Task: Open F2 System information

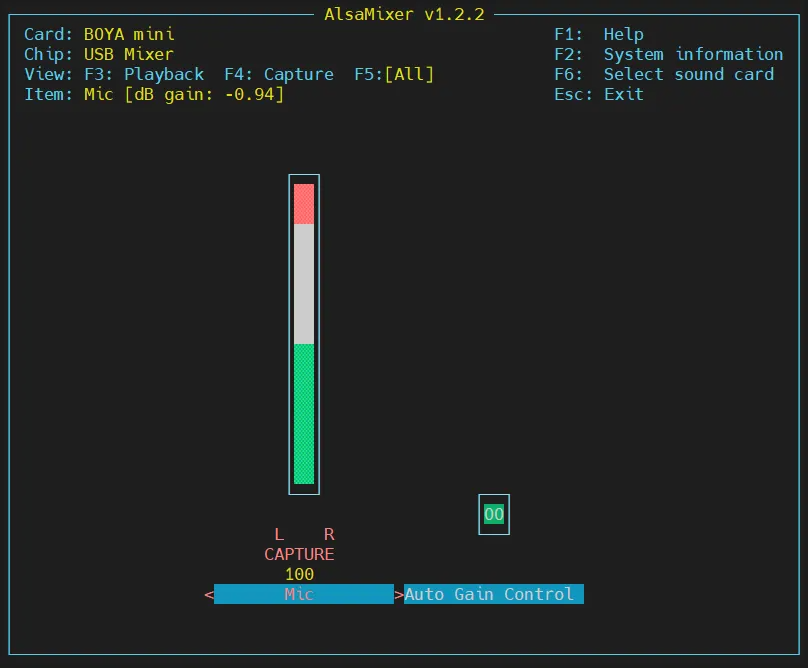Action: 668,54
